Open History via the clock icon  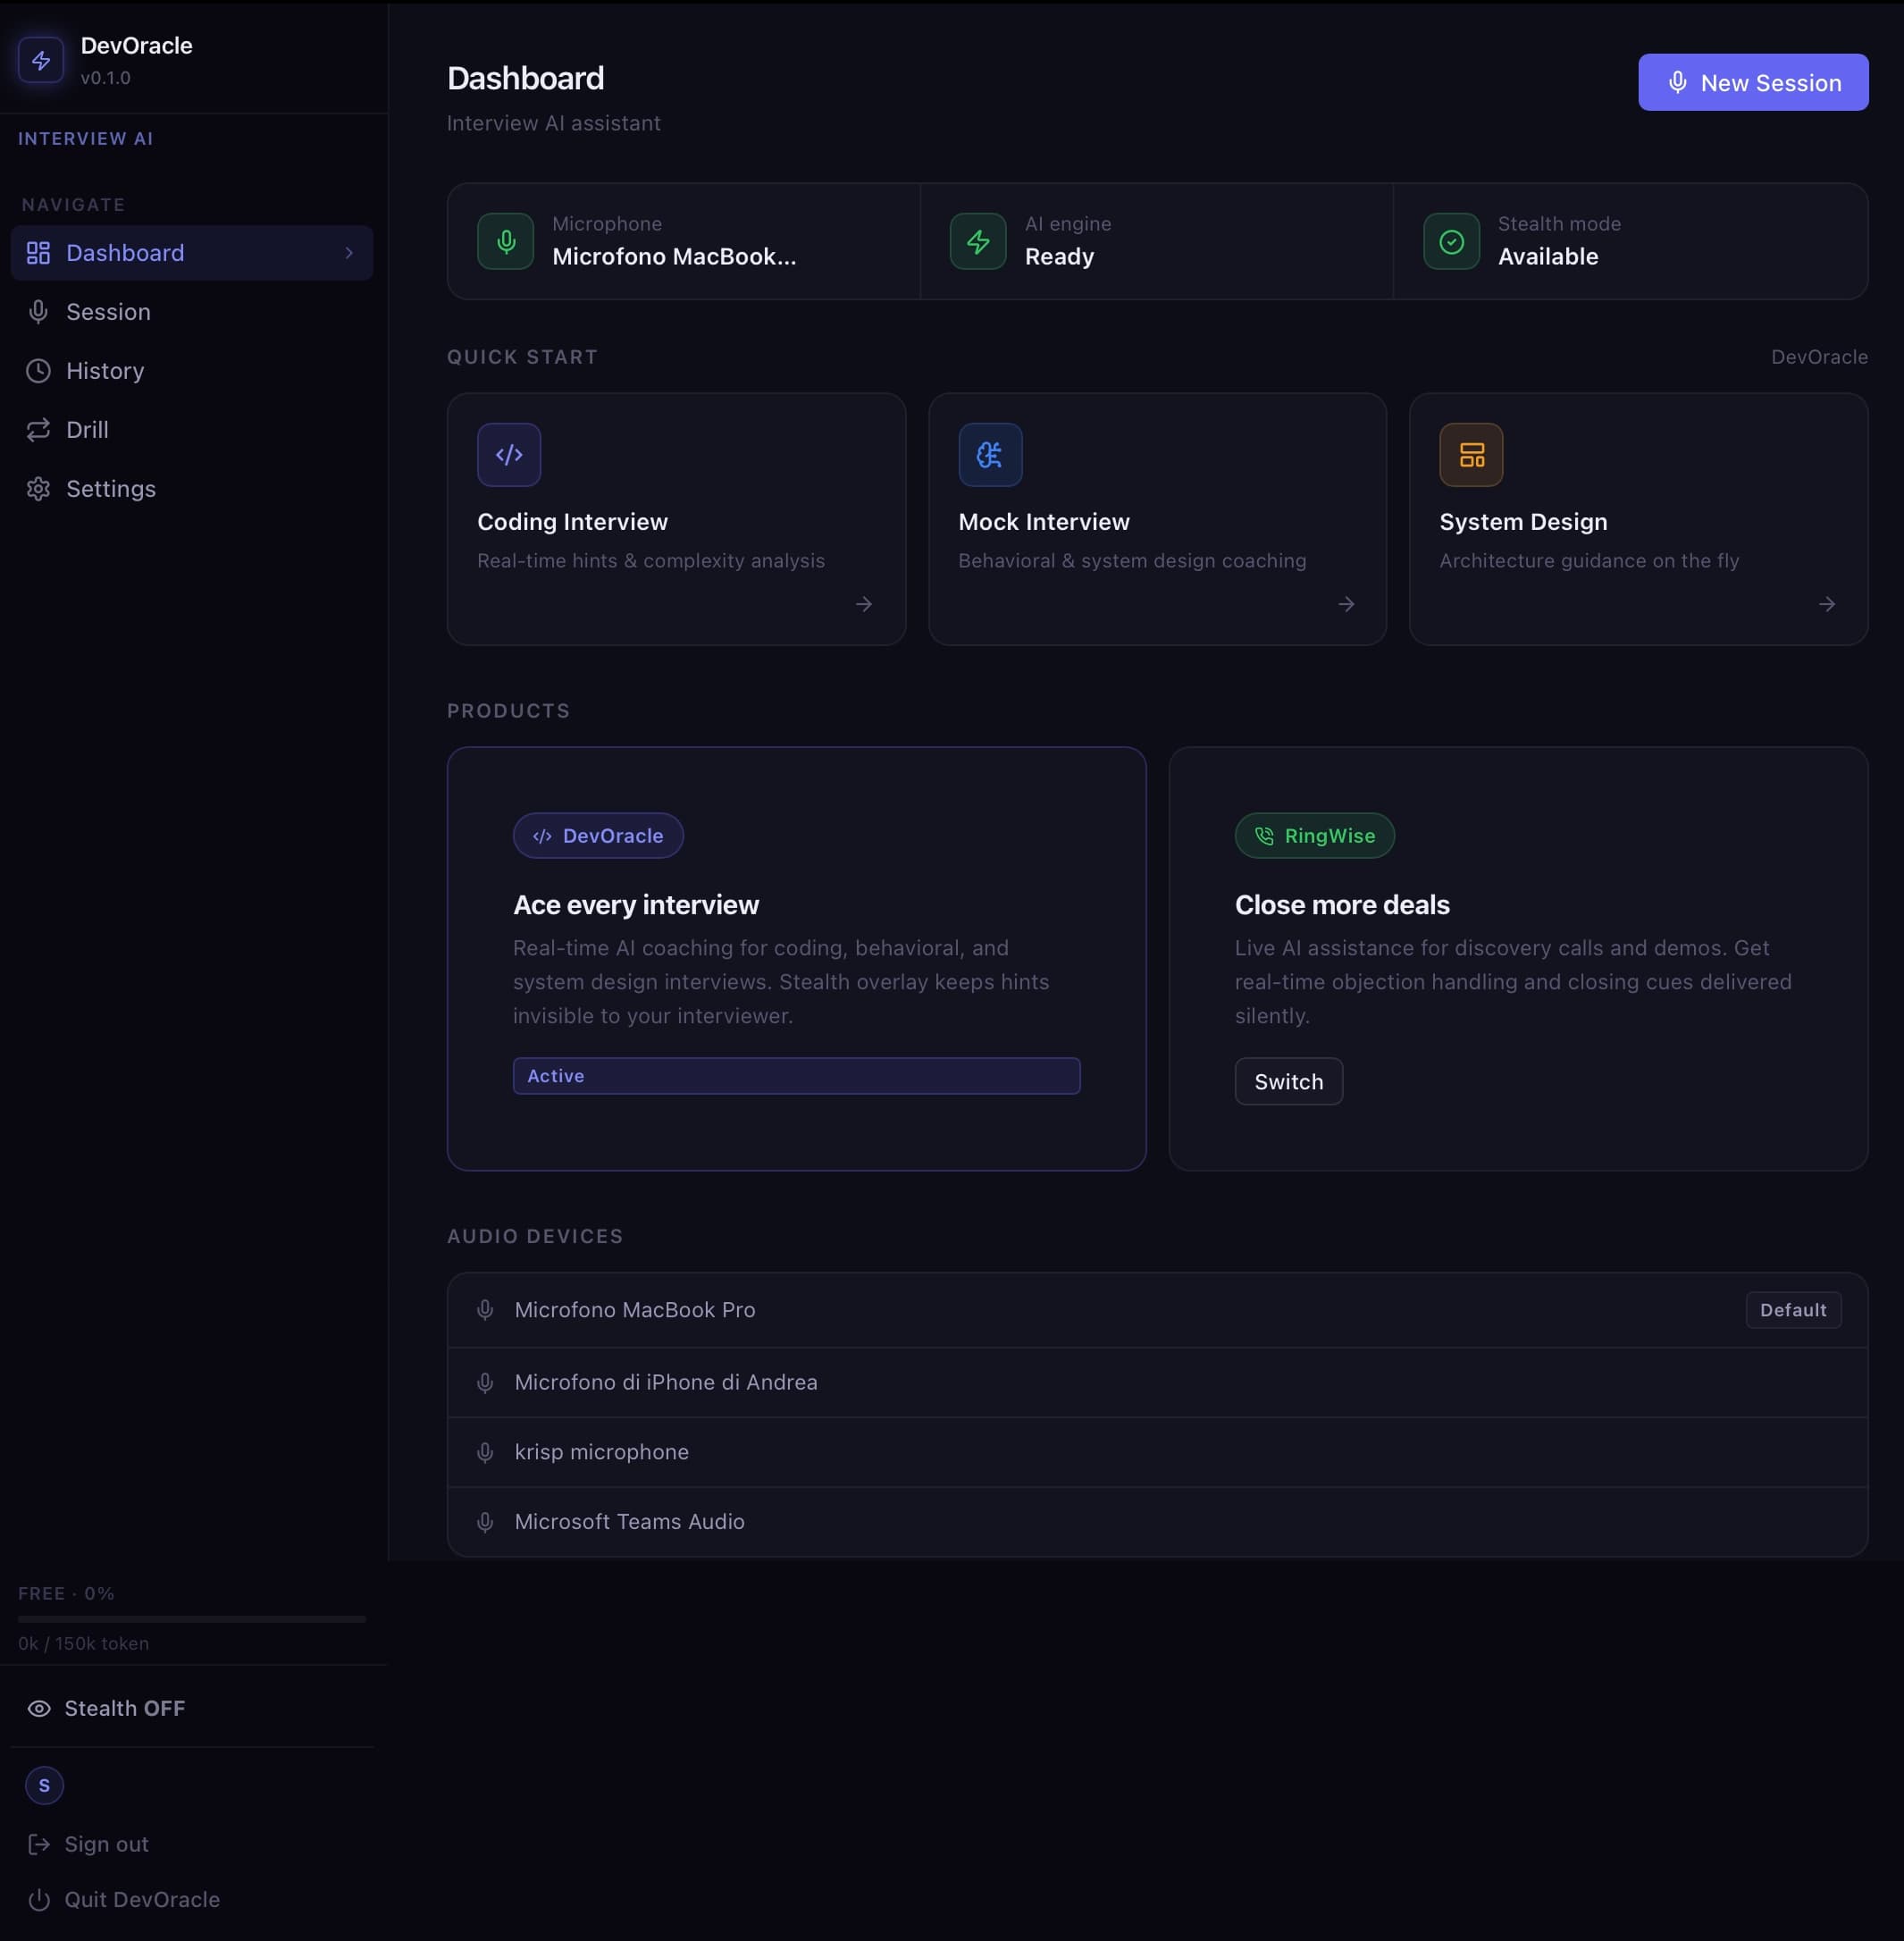point(38,370)
